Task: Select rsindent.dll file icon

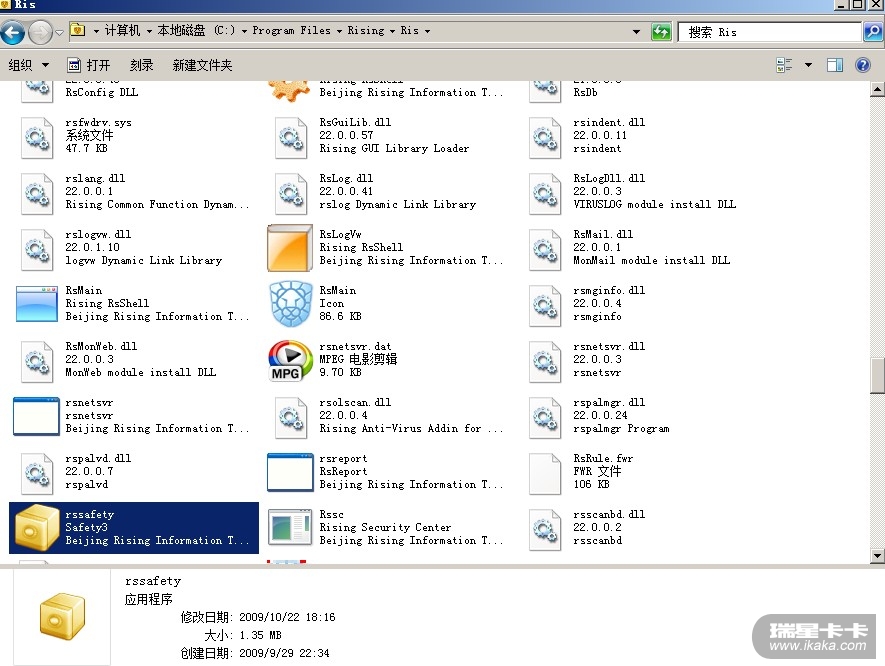Action: [x=545, y=137]
